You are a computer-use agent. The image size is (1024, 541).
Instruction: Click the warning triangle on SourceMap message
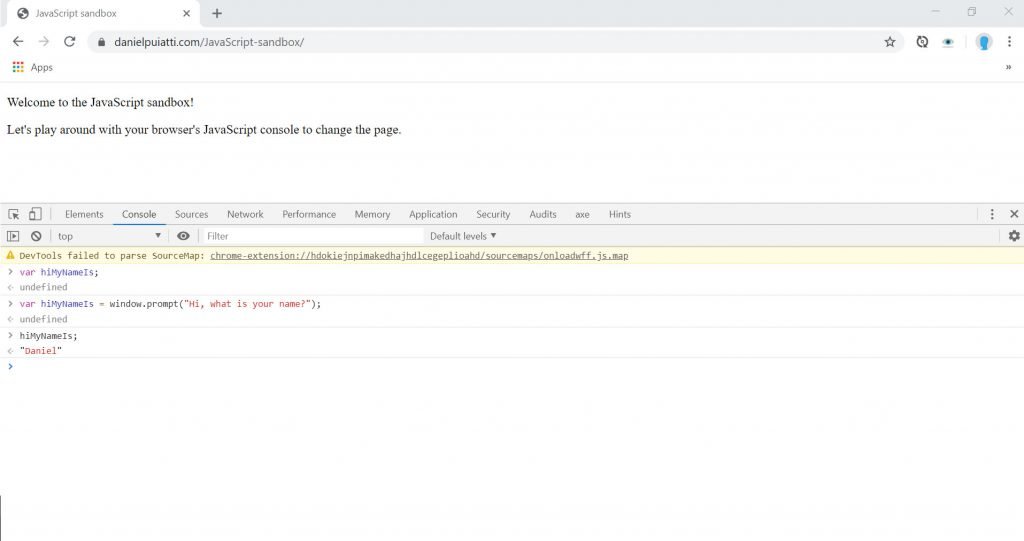coord(10,255)
